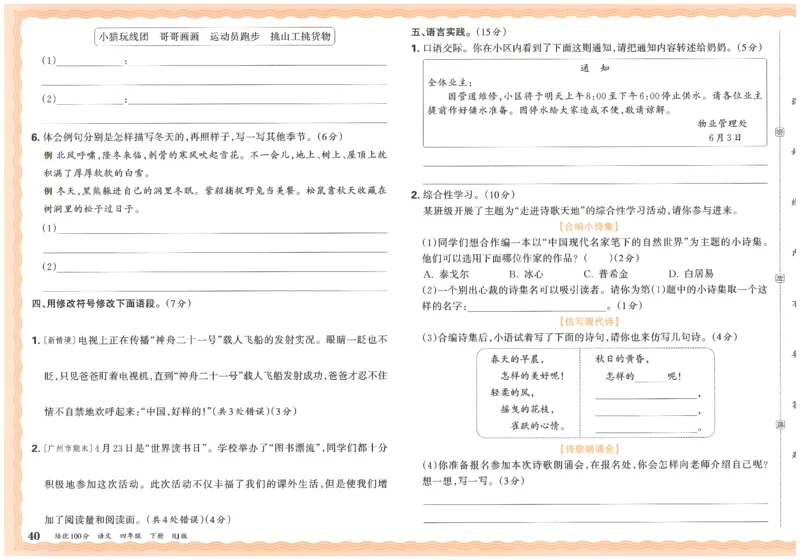Click poem line "秋日的黄昏,"
The image size is (800, 560).
[622, 360]
